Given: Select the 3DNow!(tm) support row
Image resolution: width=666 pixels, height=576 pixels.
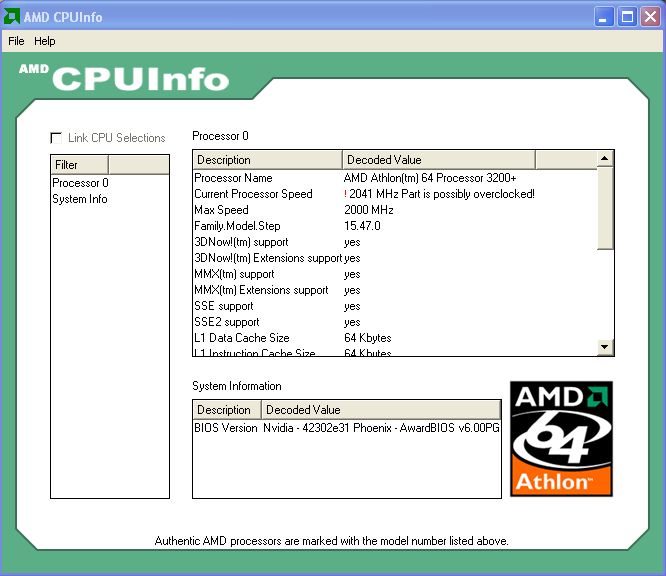Looking at the screenshot, I should pyautogui.click(x=395, y=242).
